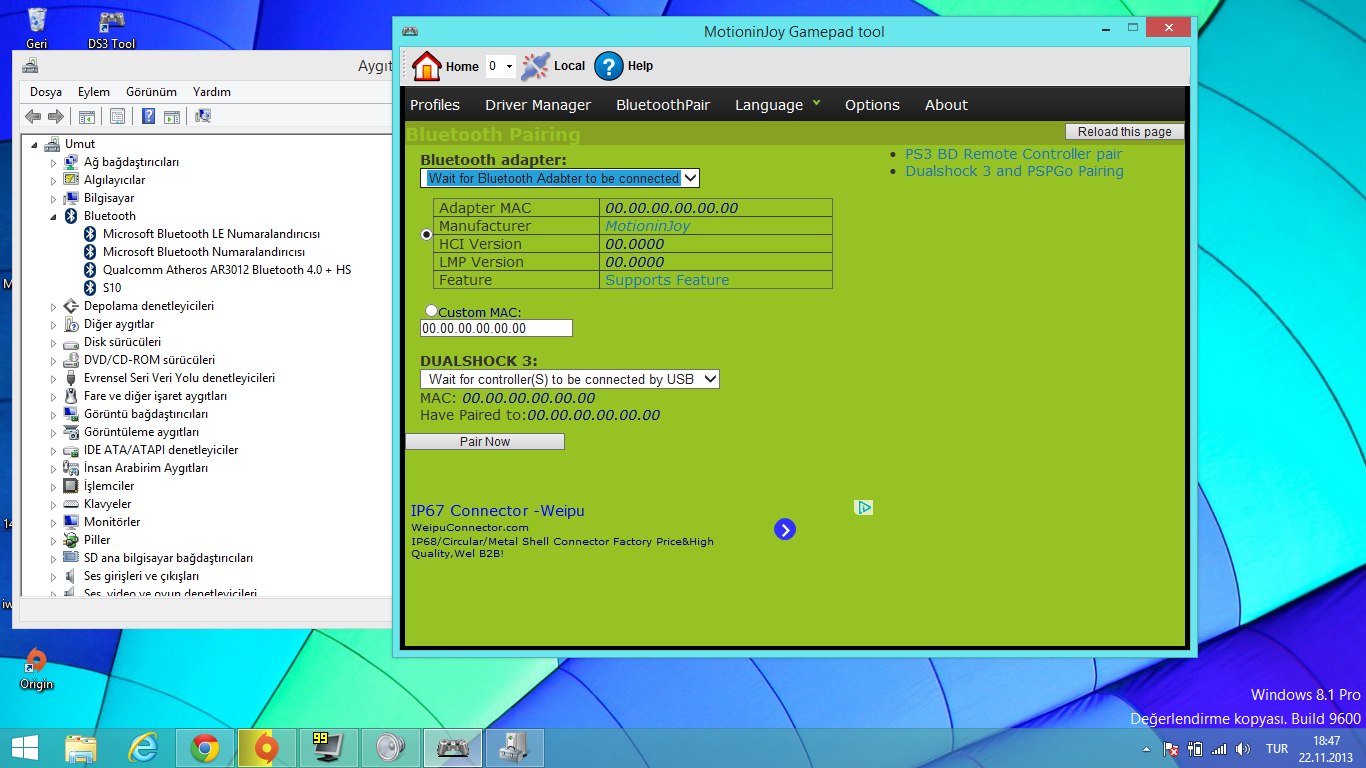The image size is (1366, 768).
Task: Open the Recycle Bin (Geri) desktop icon
Action: tap(37, 28)
